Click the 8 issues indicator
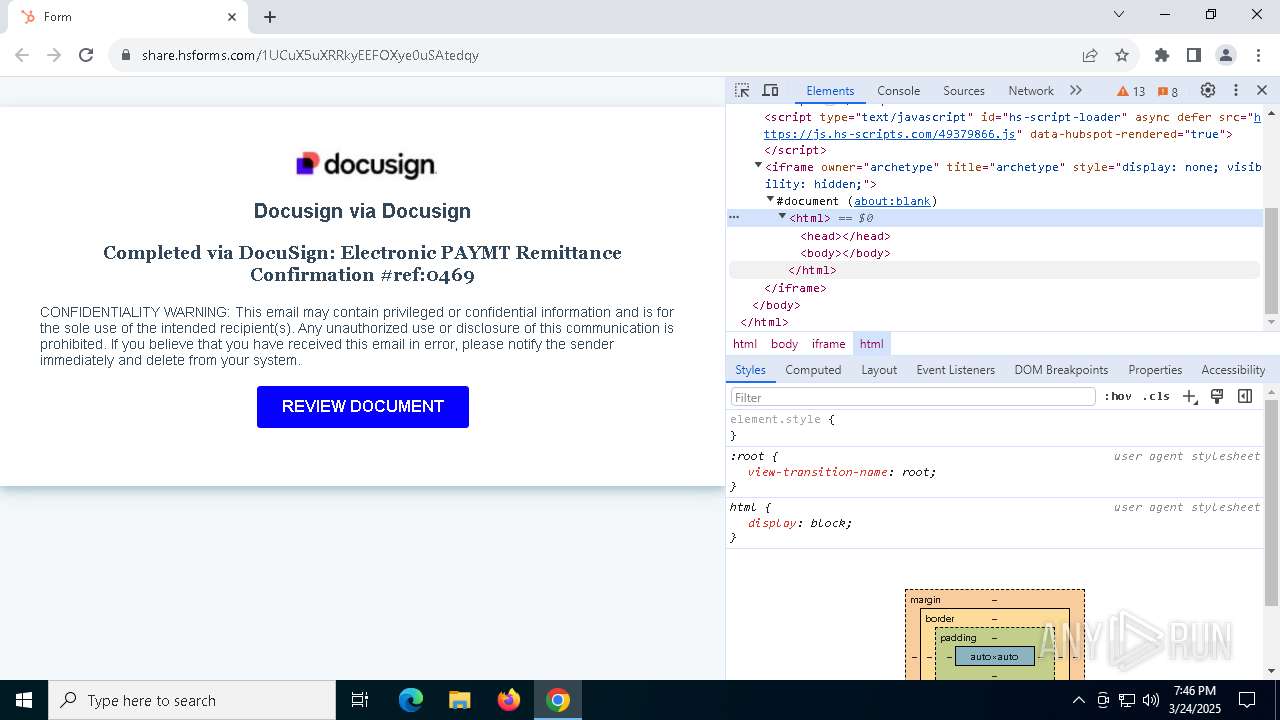The height and width of the screenshot is (720, 1280). pyautogui.click(x=1167, y=91)
